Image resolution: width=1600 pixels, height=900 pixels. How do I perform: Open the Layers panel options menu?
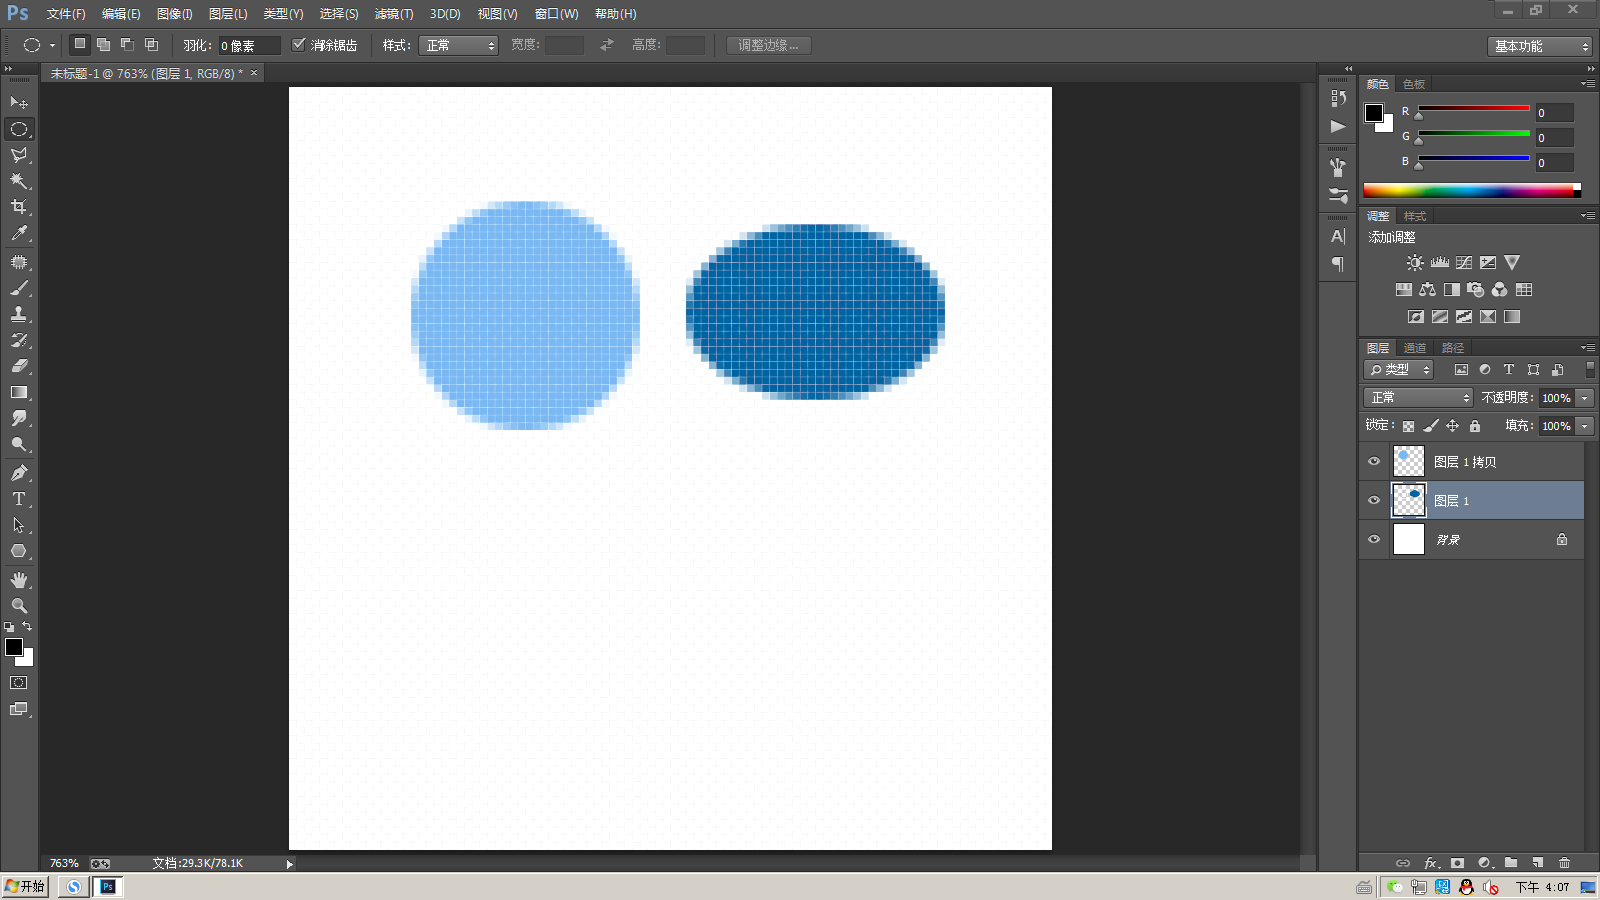pyautogui.click(x=1588, y=348)
